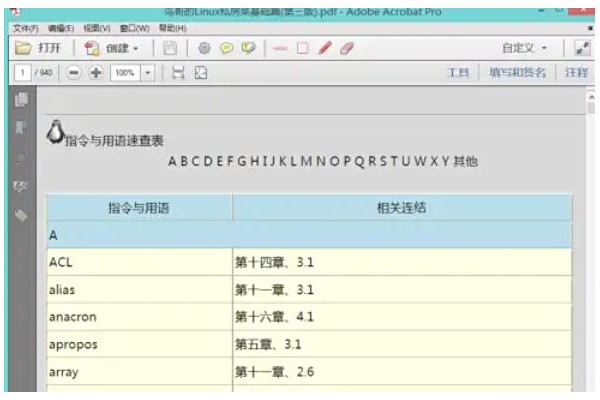Click the array table cell
The image size is (600, 400).
coord(140,372)
